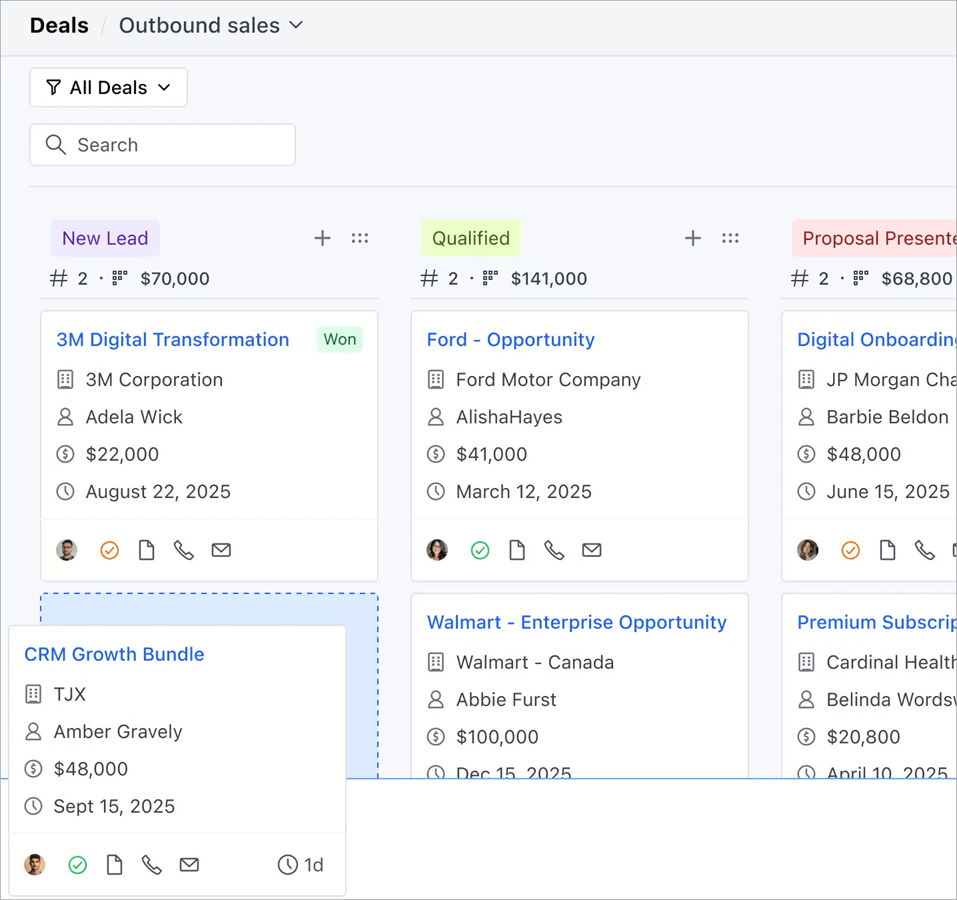
Task: Click the email icon on 3M Digital Transformation card
Action: [221, 550]
